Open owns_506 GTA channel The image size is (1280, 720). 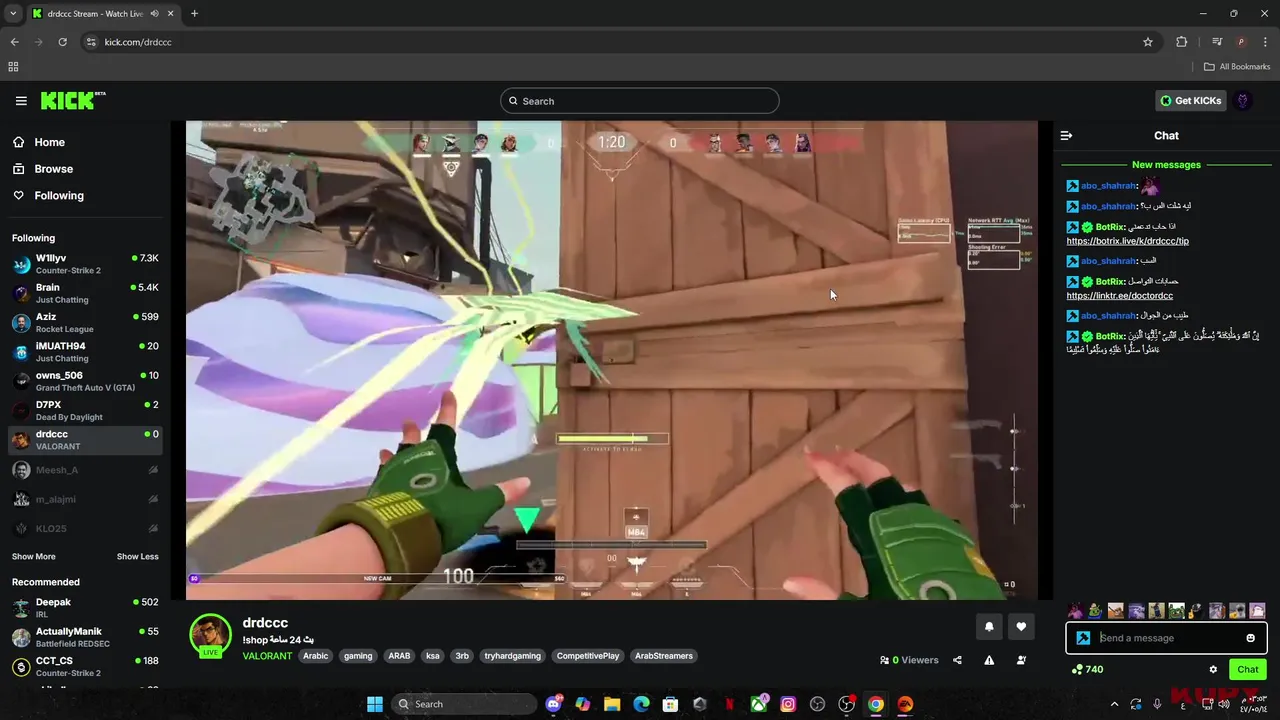[85, 381]
